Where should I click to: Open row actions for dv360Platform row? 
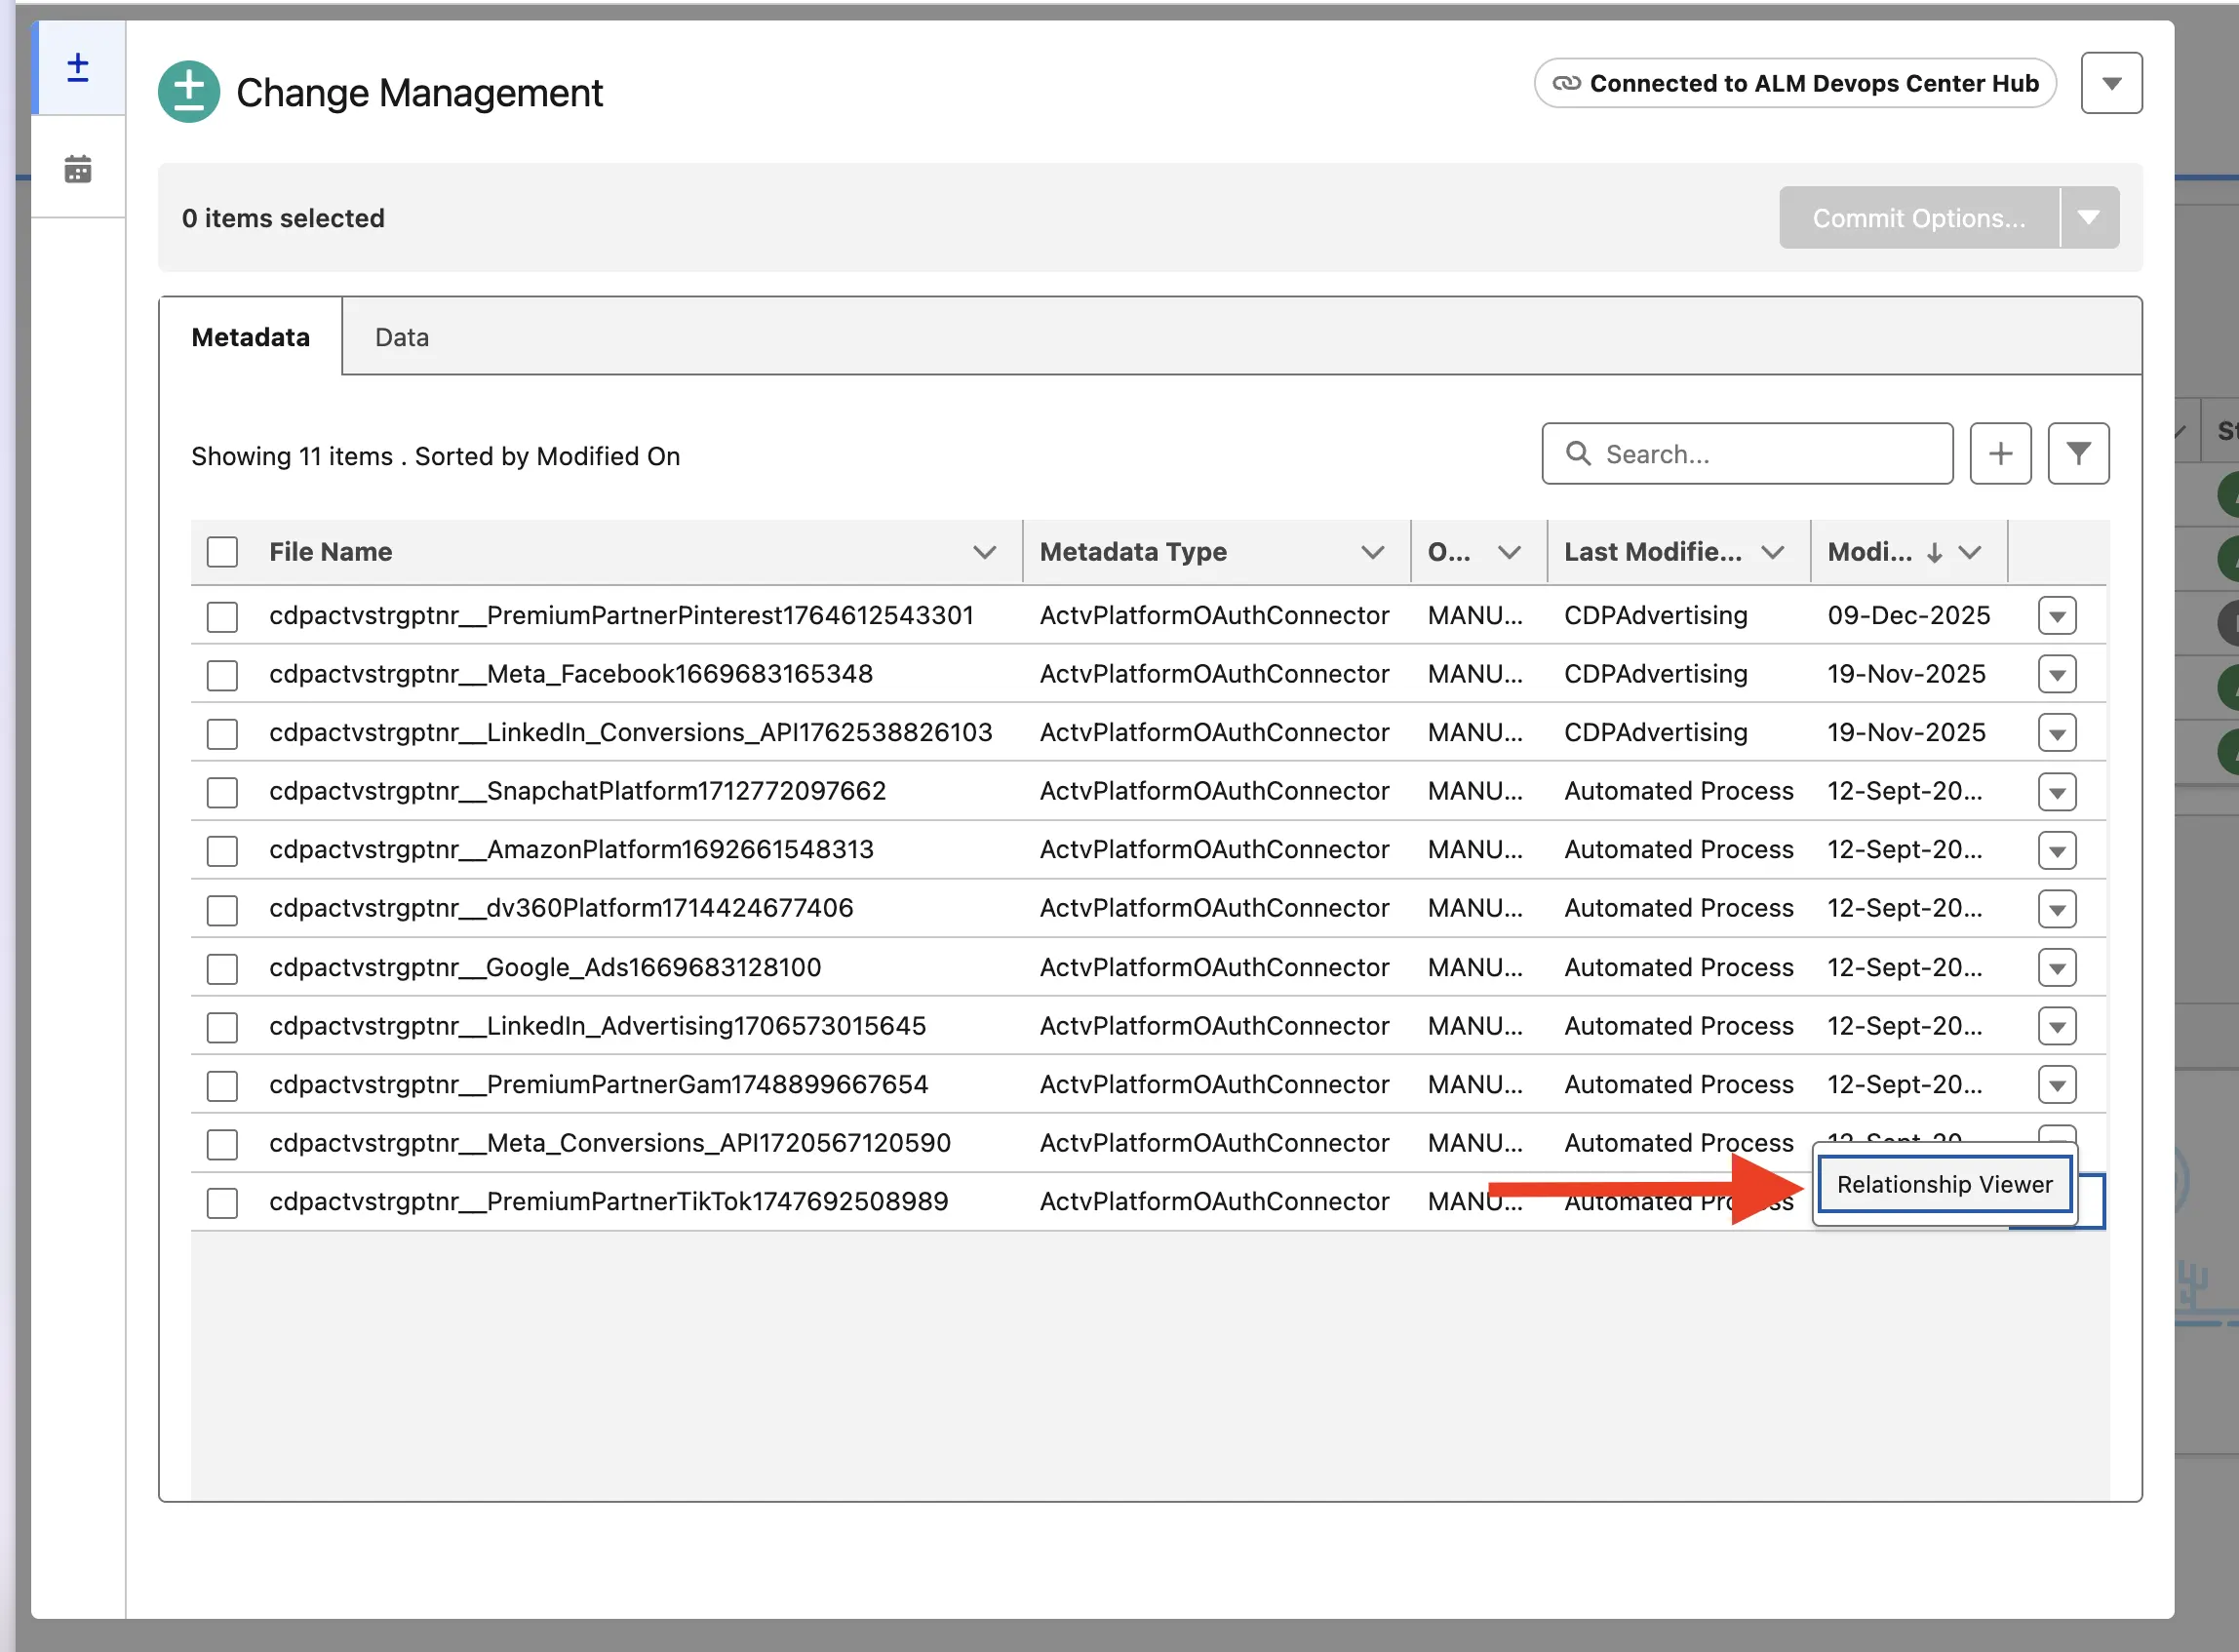[2056, 909]
